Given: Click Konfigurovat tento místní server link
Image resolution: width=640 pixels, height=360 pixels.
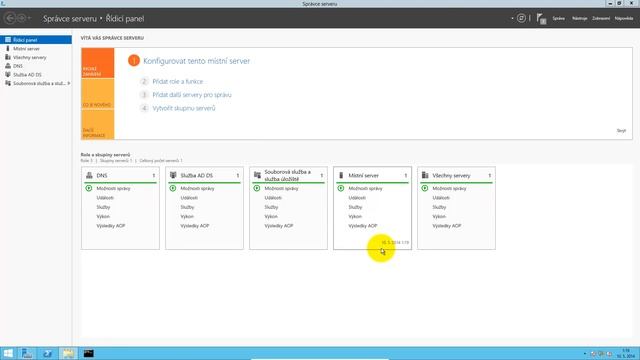Looking at the screenshot, I should [196, 61].
